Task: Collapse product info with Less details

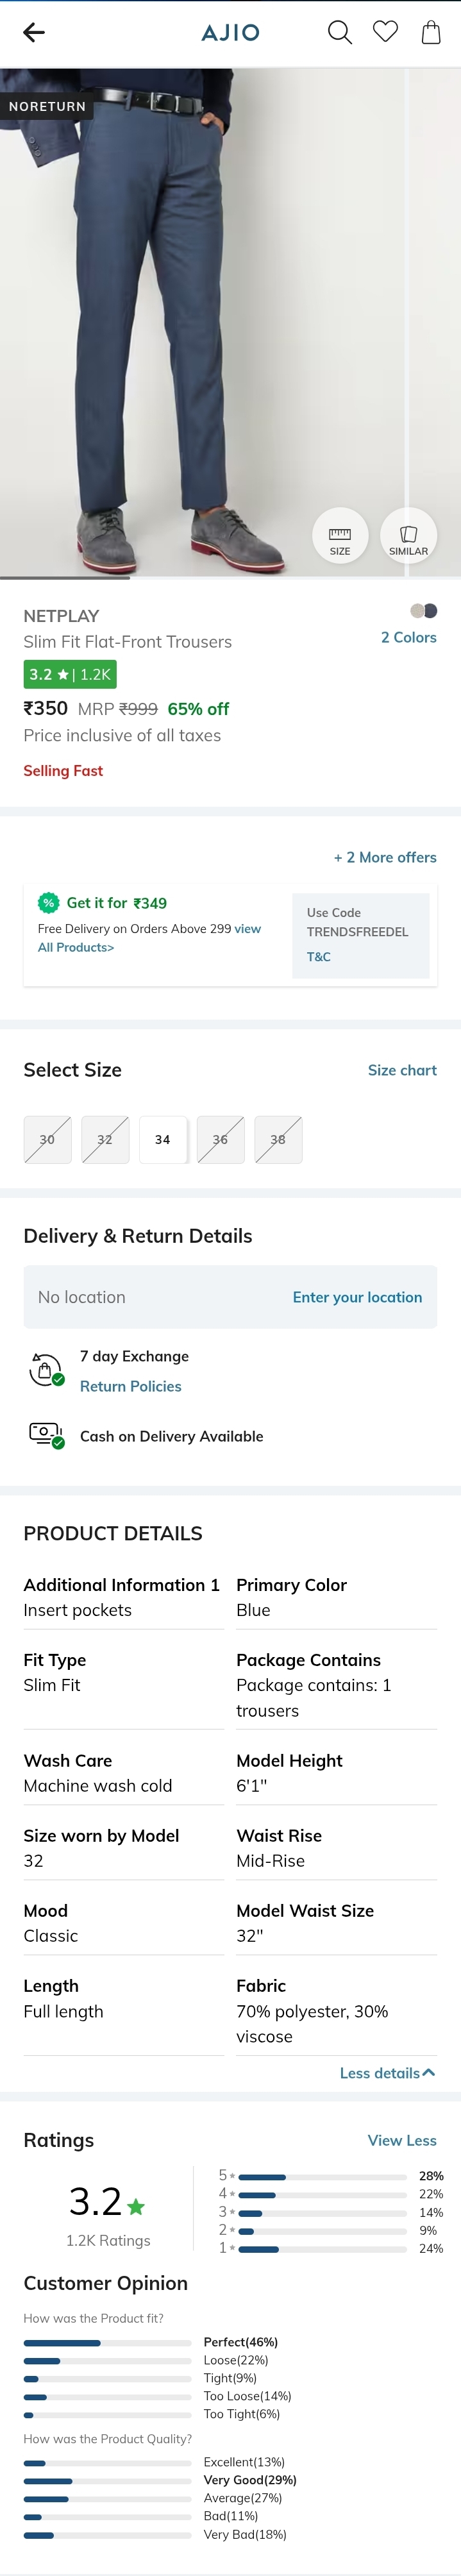Action: tap(387, 2073)
